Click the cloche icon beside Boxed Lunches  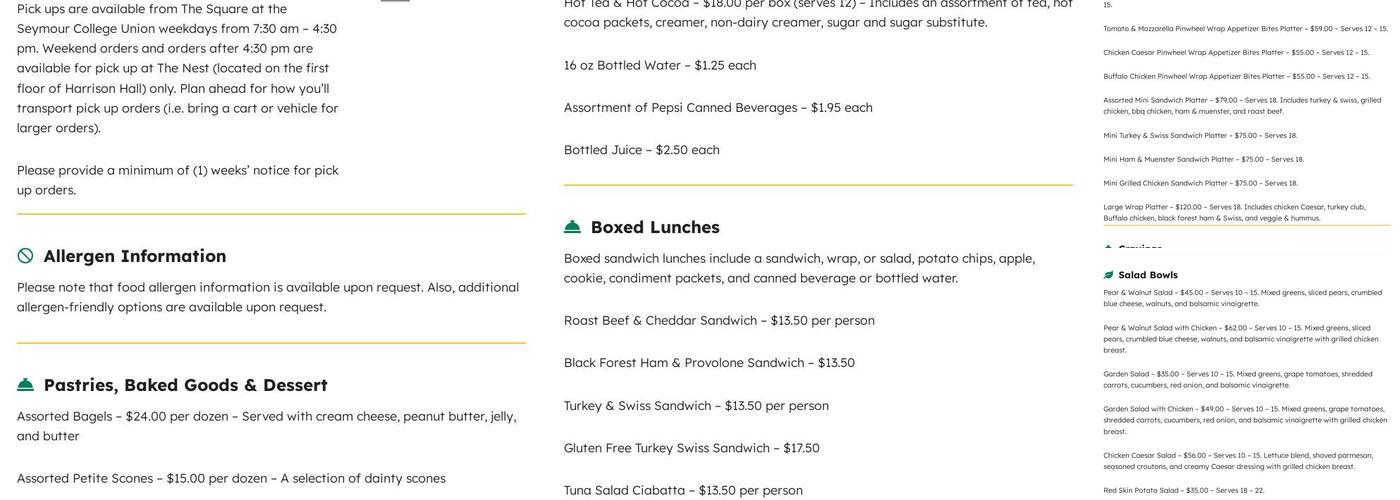[x=573, y=227]
